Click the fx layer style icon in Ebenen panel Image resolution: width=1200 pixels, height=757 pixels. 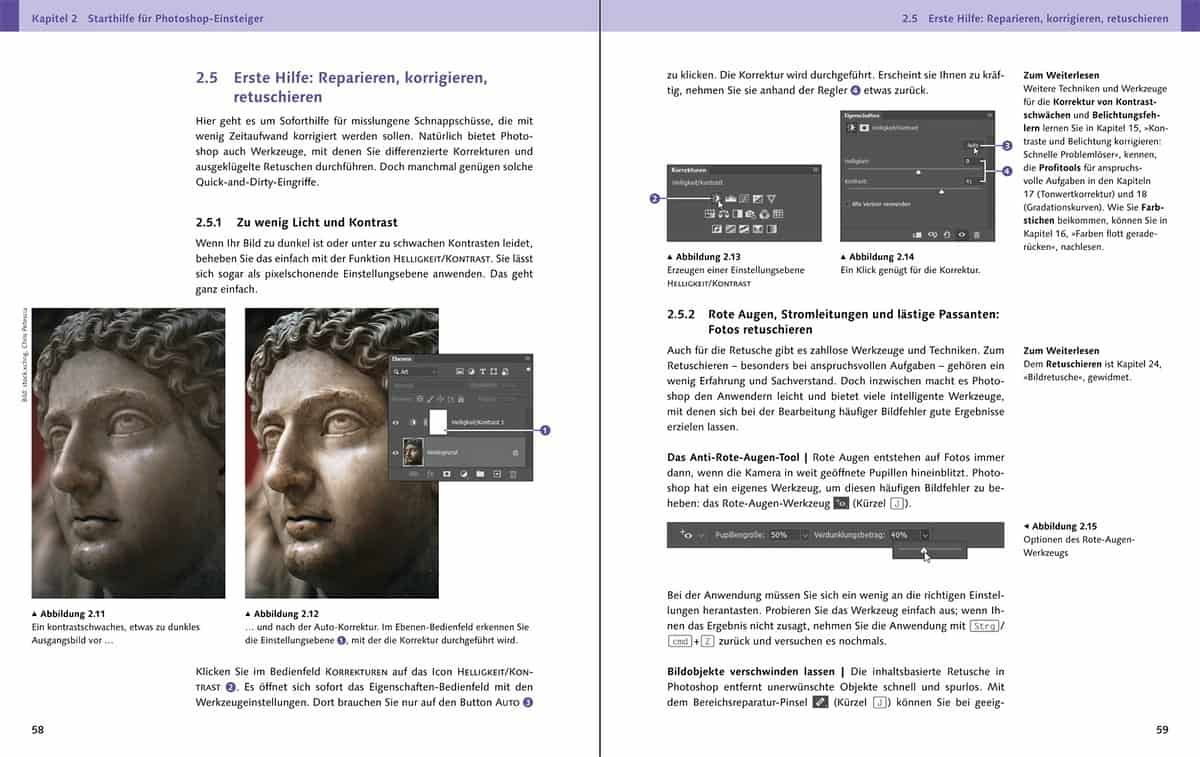[x=428, y=474]
